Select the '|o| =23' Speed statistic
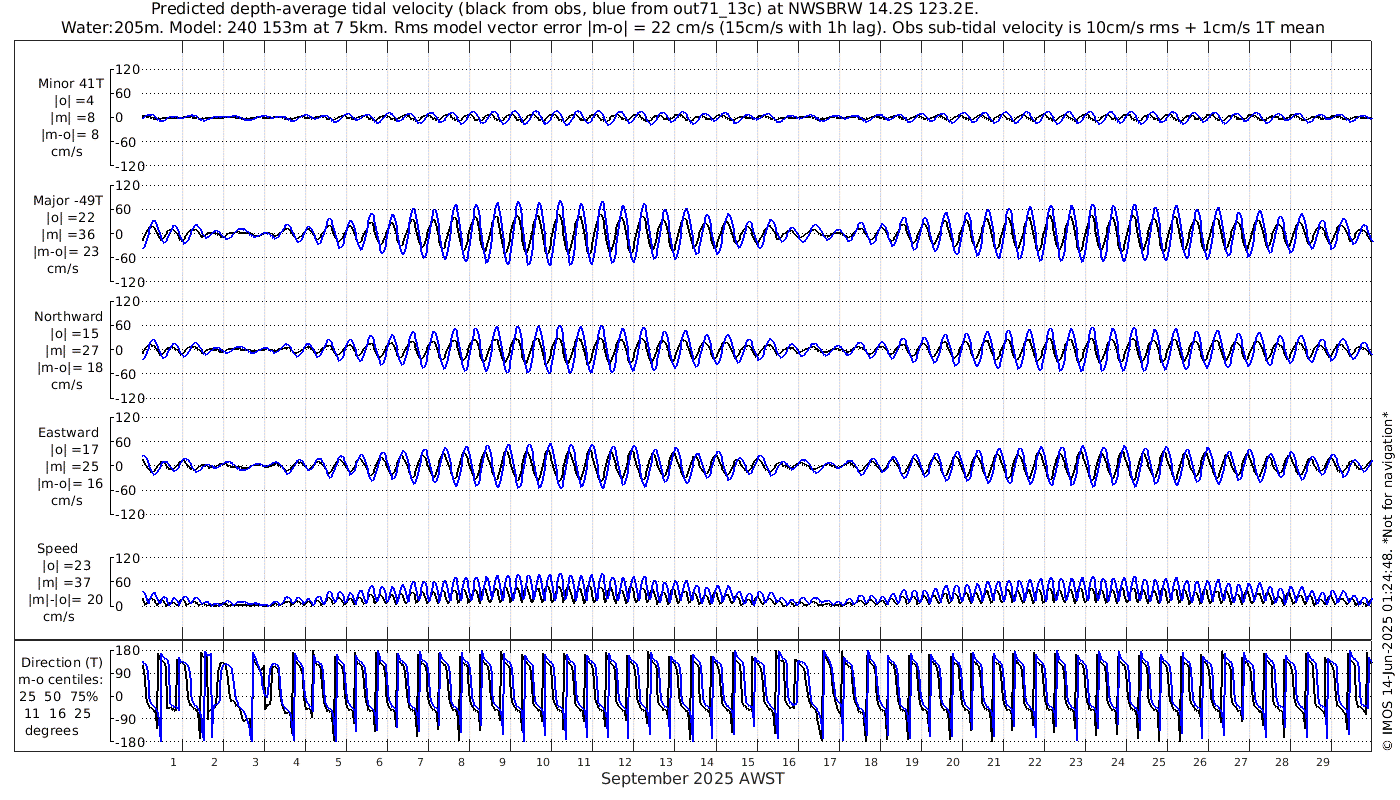 click(70, 566)
